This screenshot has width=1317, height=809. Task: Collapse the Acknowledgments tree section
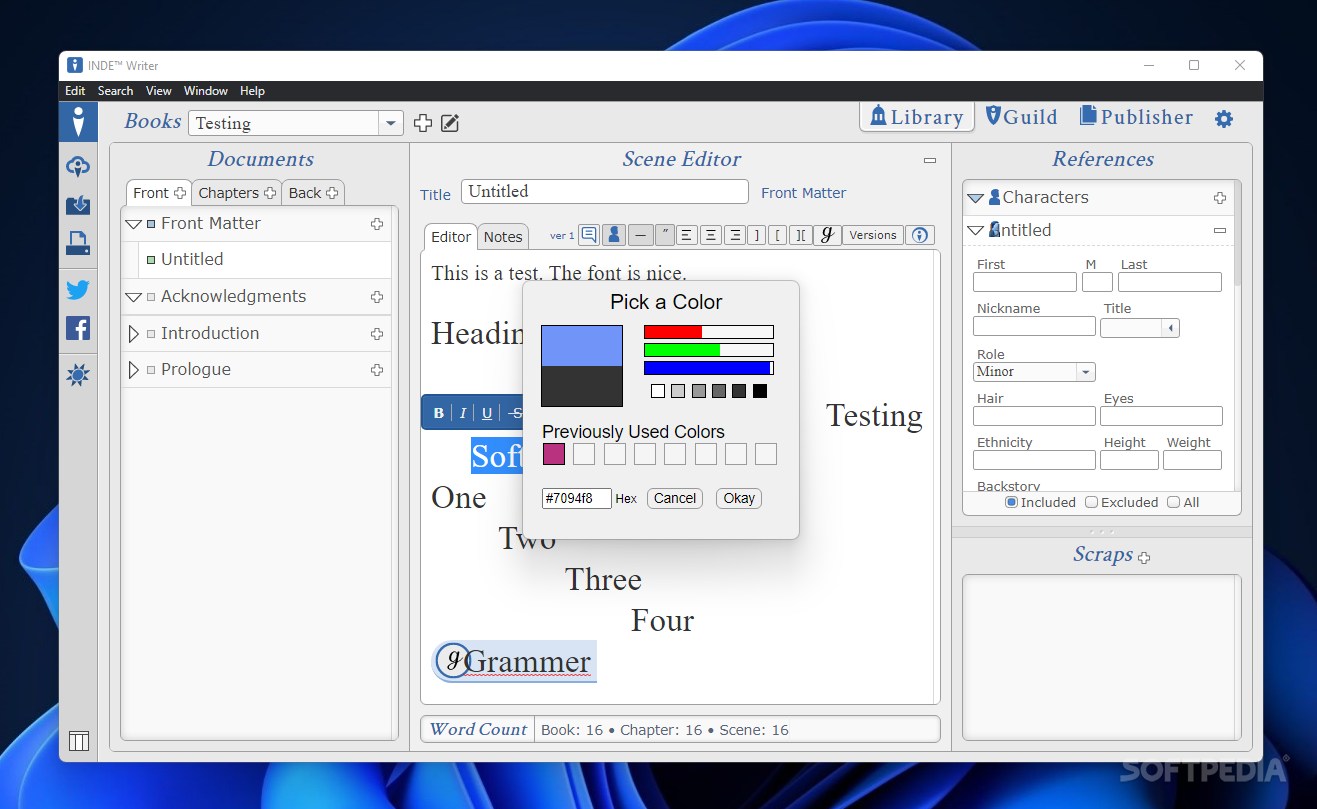[x=133, y=297]
